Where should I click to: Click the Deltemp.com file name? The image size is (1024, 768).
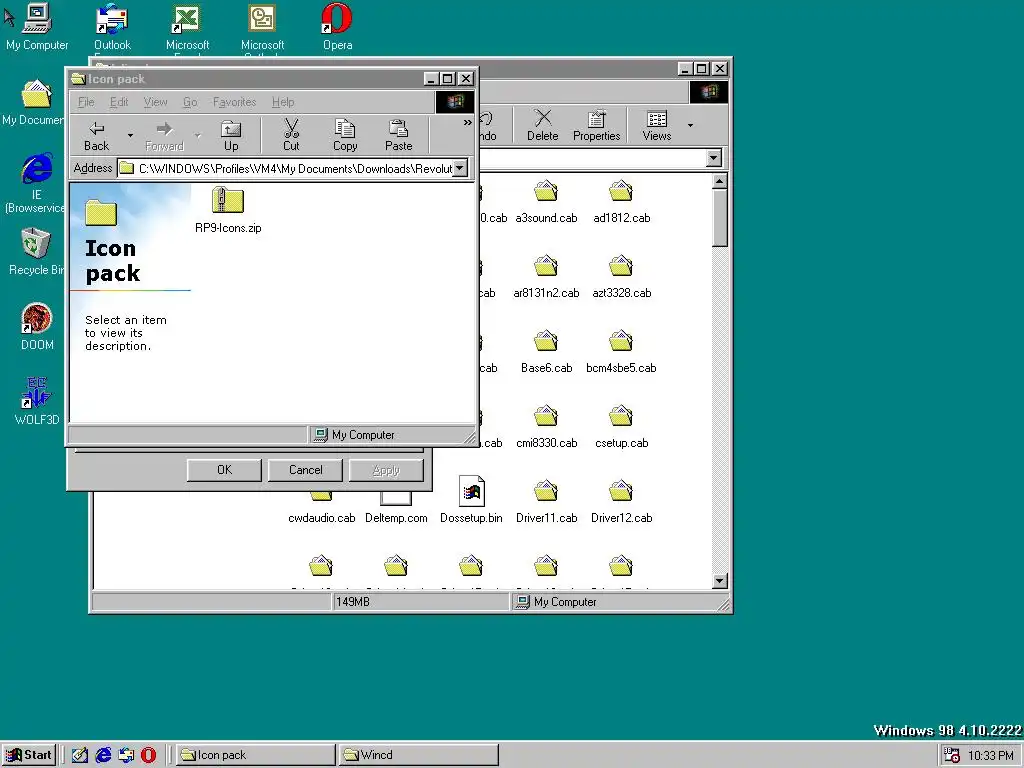pyautogui.click(x=396, y=518)
